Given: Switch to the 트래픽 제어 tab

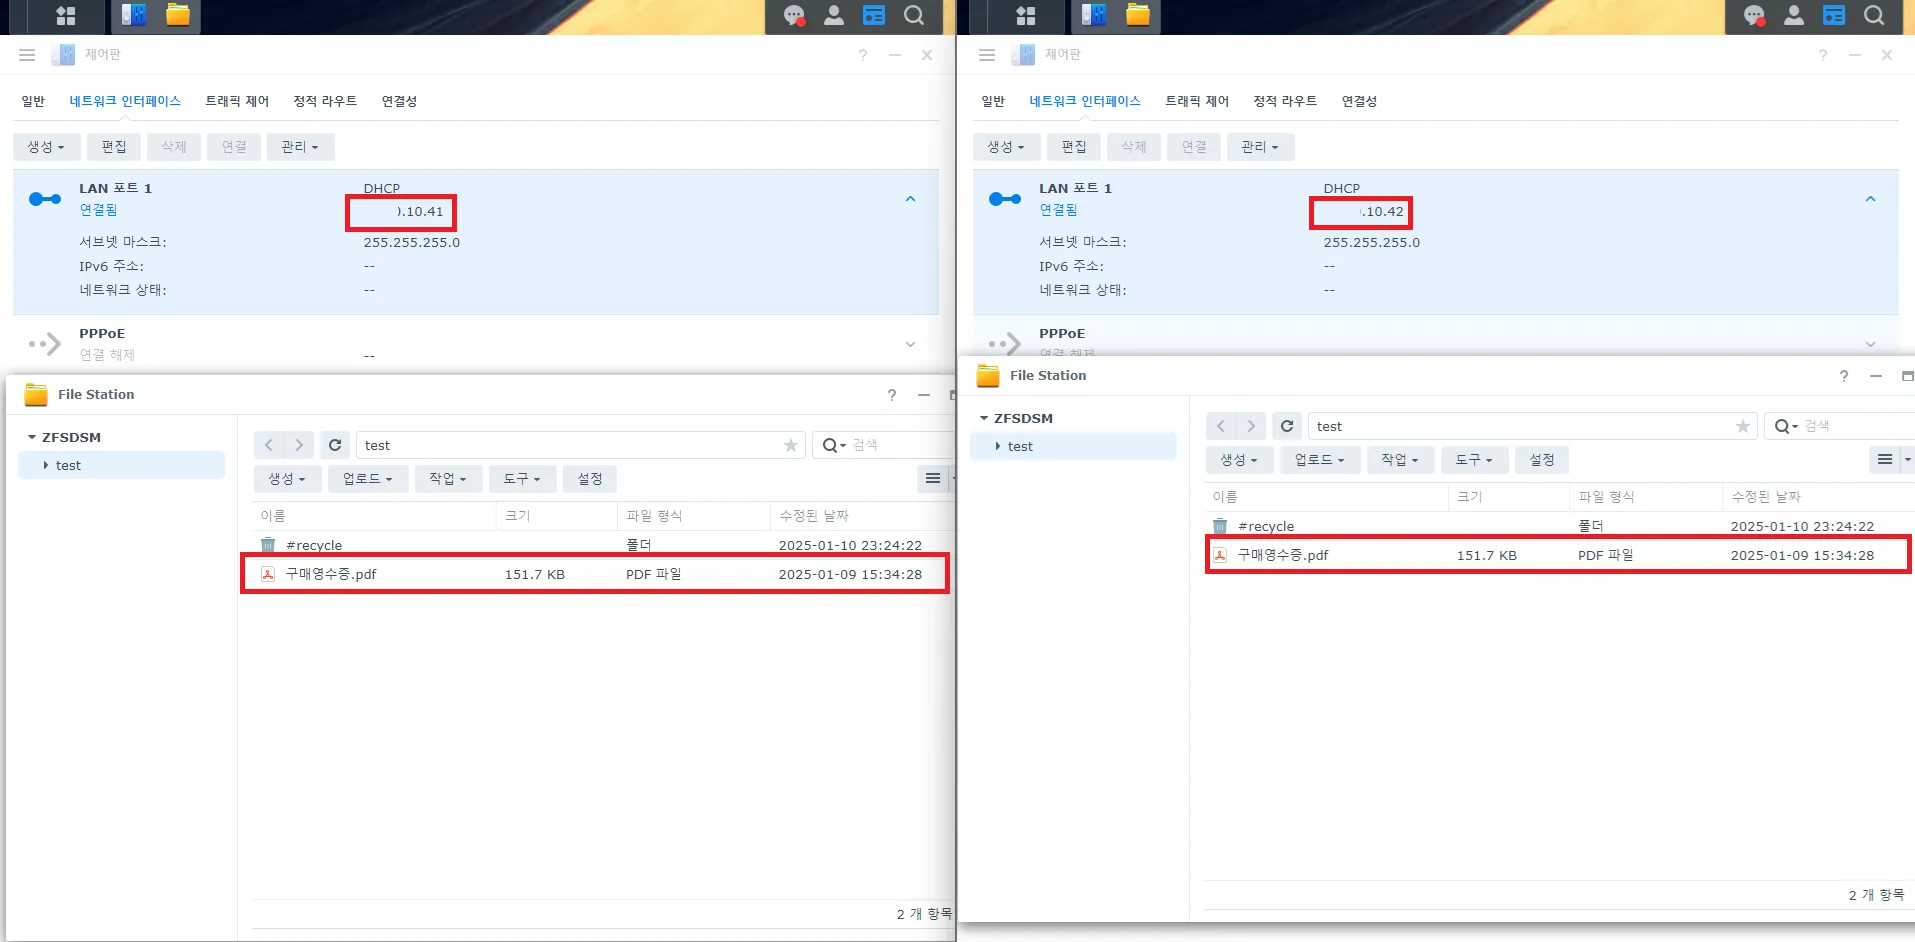Looking at the screenshot, I should (236, 100).
